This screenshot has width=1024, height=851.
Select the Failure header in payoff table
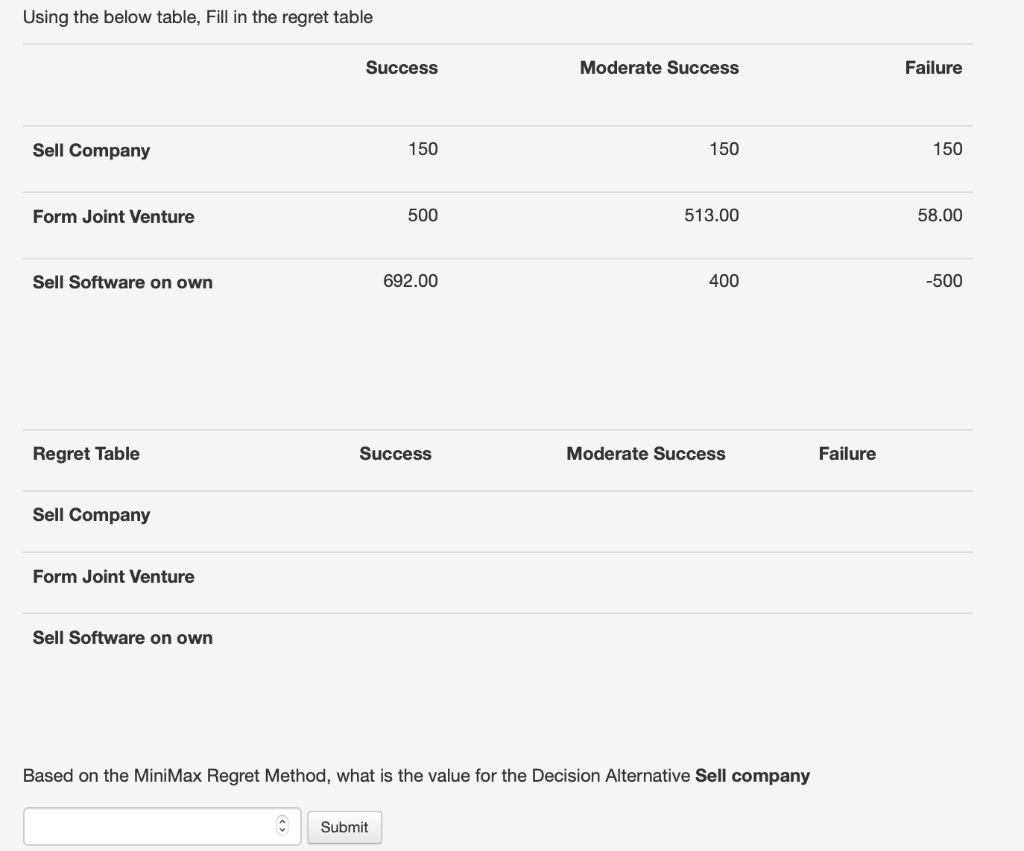point(933,68)
